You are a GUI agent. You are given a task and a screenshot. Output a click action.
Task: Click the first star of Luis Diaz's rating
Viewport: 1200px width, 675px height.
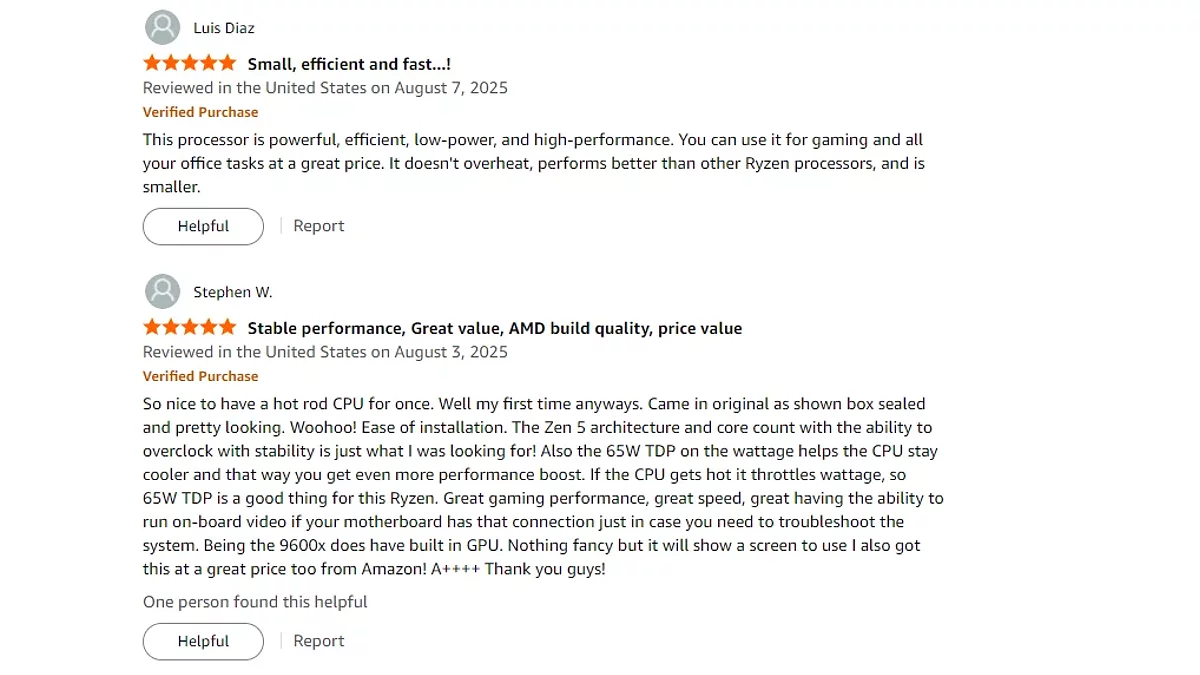coord(153,63)
